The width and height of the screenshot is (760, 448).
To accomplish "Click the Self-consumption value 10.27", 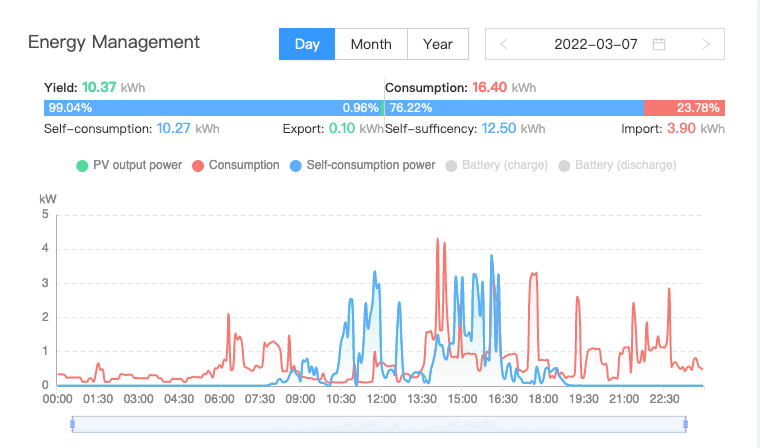I will (x=174, y=128).
